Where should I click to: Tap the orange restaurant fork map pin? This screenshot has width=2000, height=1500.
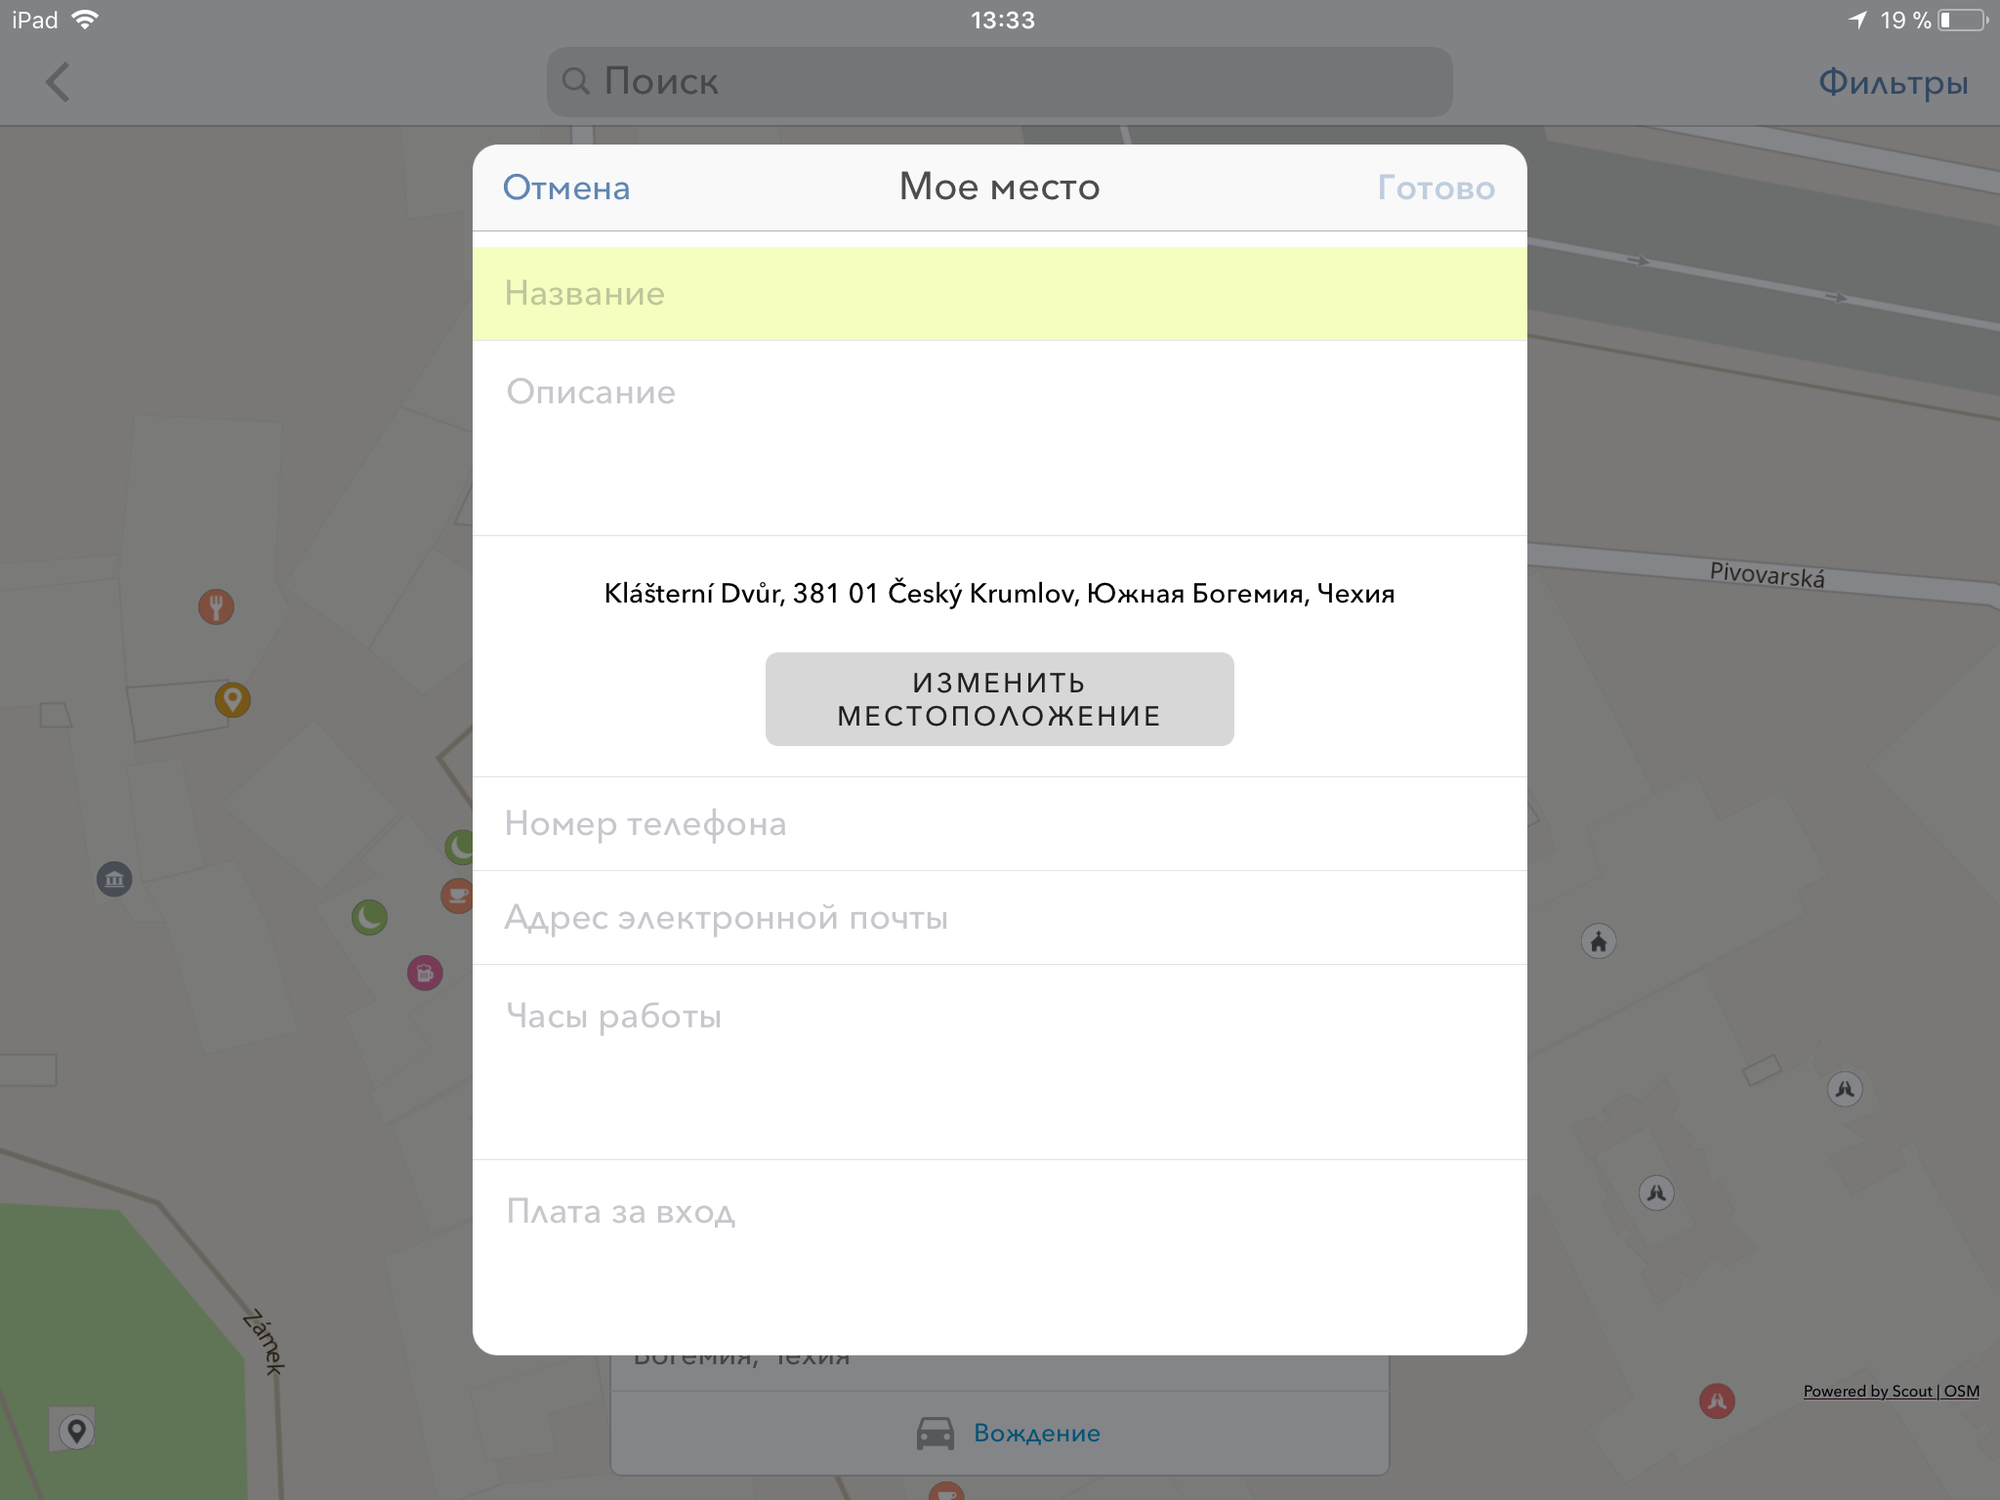point(216,606)
